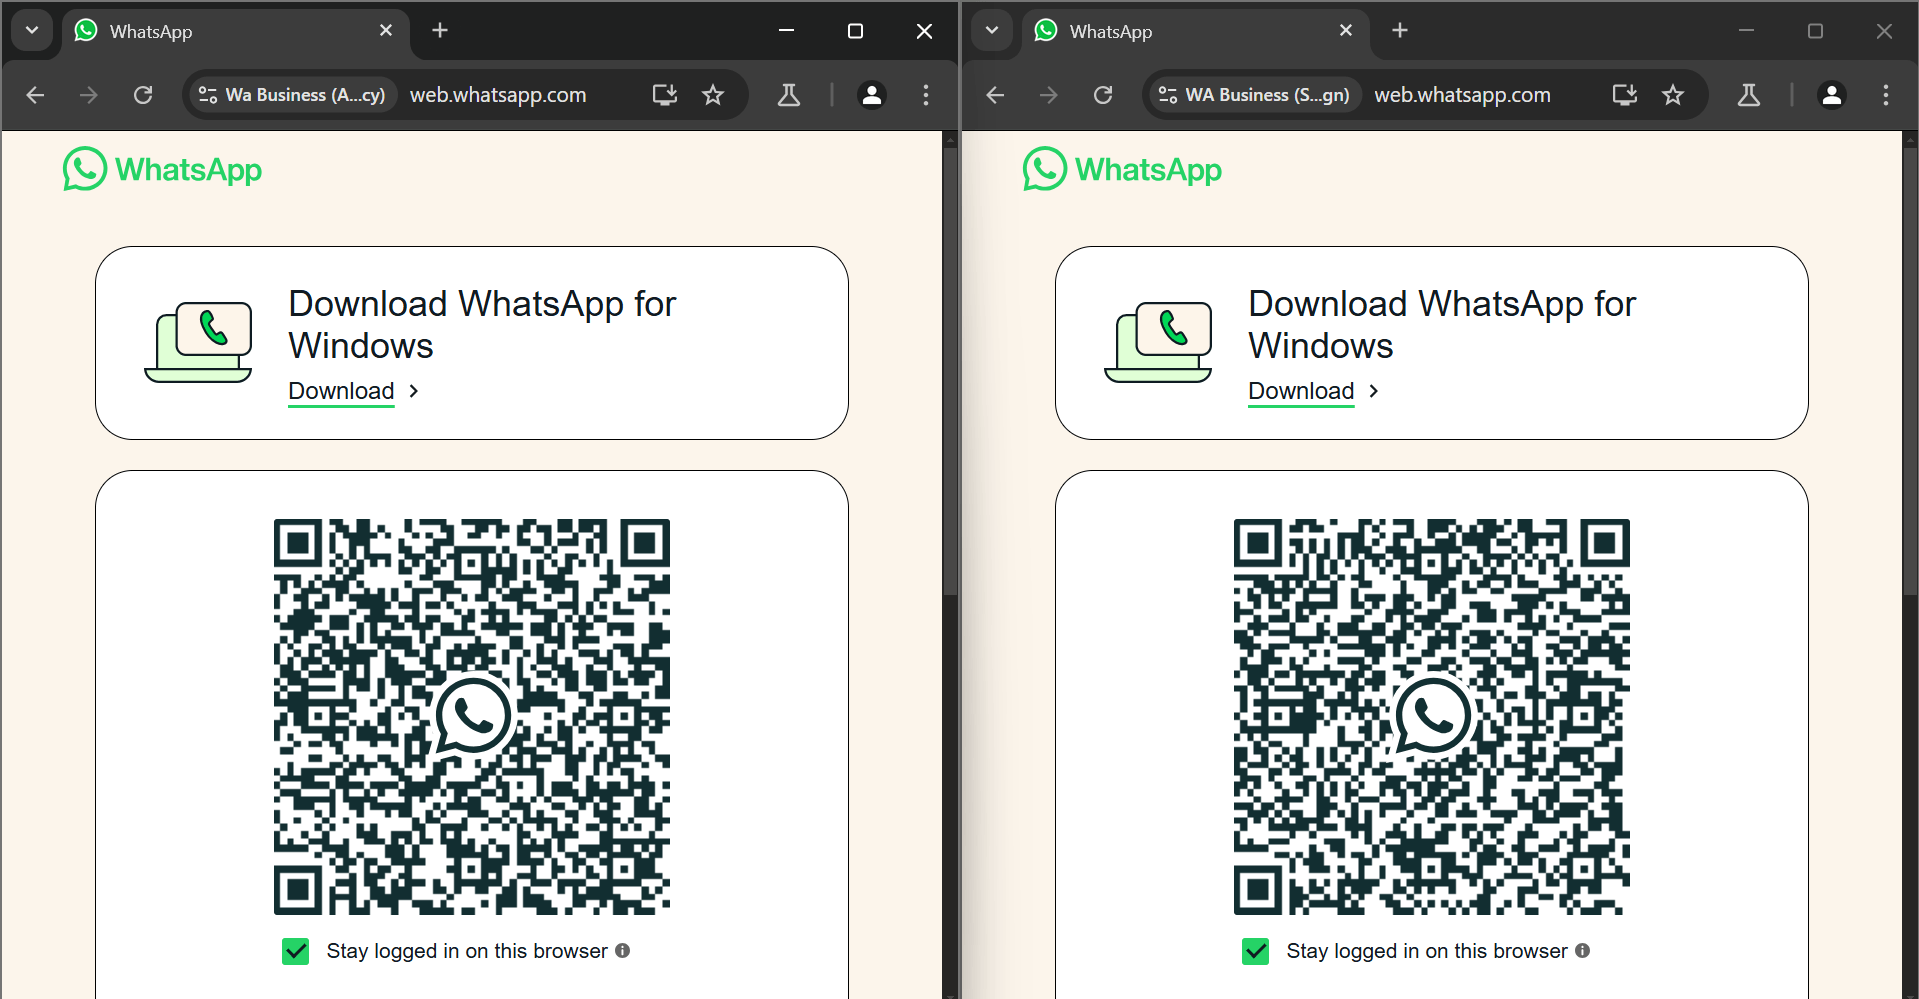Image resolution: width=1919 pixels, height=999 pixels.
Task: Focus the web.whatsapp.com address bar in right window
Action: point(1462,95)
